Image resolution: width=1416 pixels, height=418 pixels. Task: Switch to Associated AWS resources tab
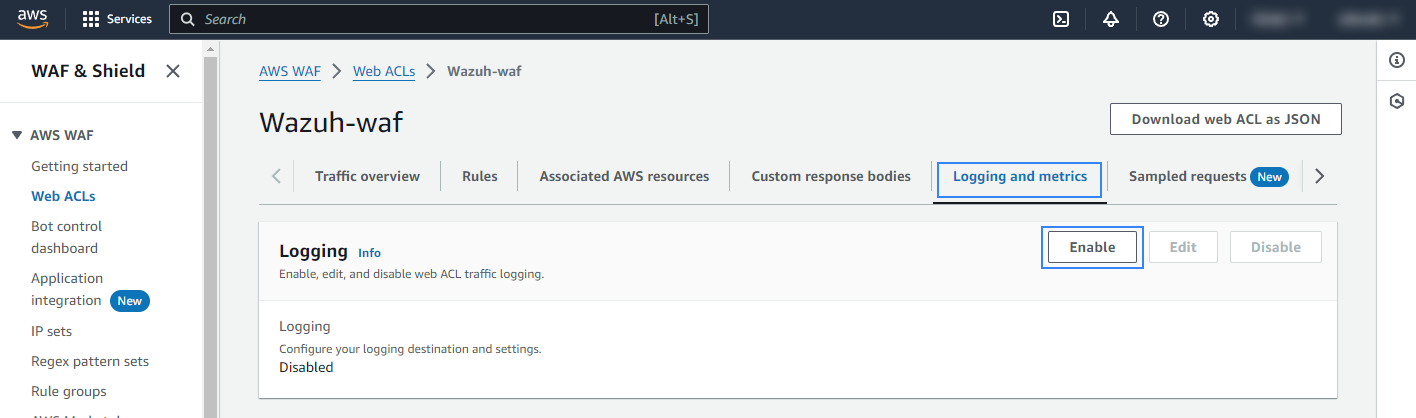click(x=624, y=177)
